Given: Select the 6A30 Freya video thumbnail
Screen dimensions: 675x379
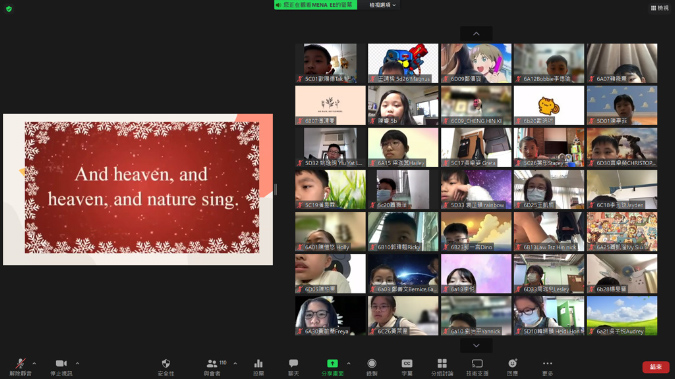Looking at the screenshot, I should tap(330, 316).
